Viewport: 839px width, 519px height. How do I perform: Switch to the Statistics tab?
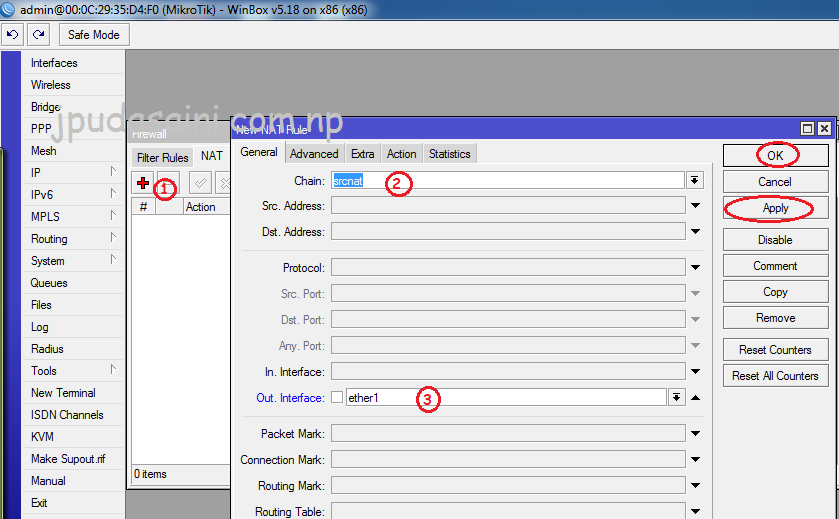click(x=449, y=154)
